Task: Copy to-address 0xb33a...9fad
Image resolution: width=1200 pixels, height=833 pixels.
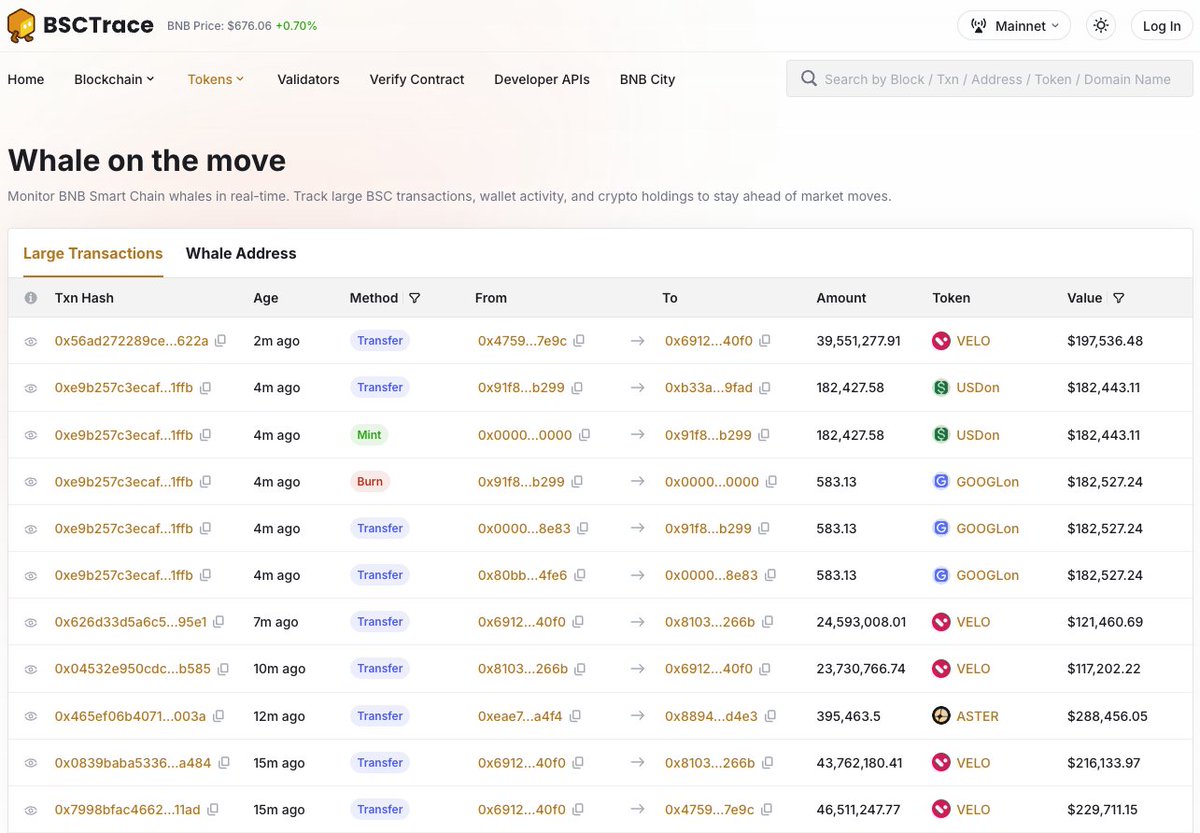Action: pyautogui.click(x=765, y=388)
